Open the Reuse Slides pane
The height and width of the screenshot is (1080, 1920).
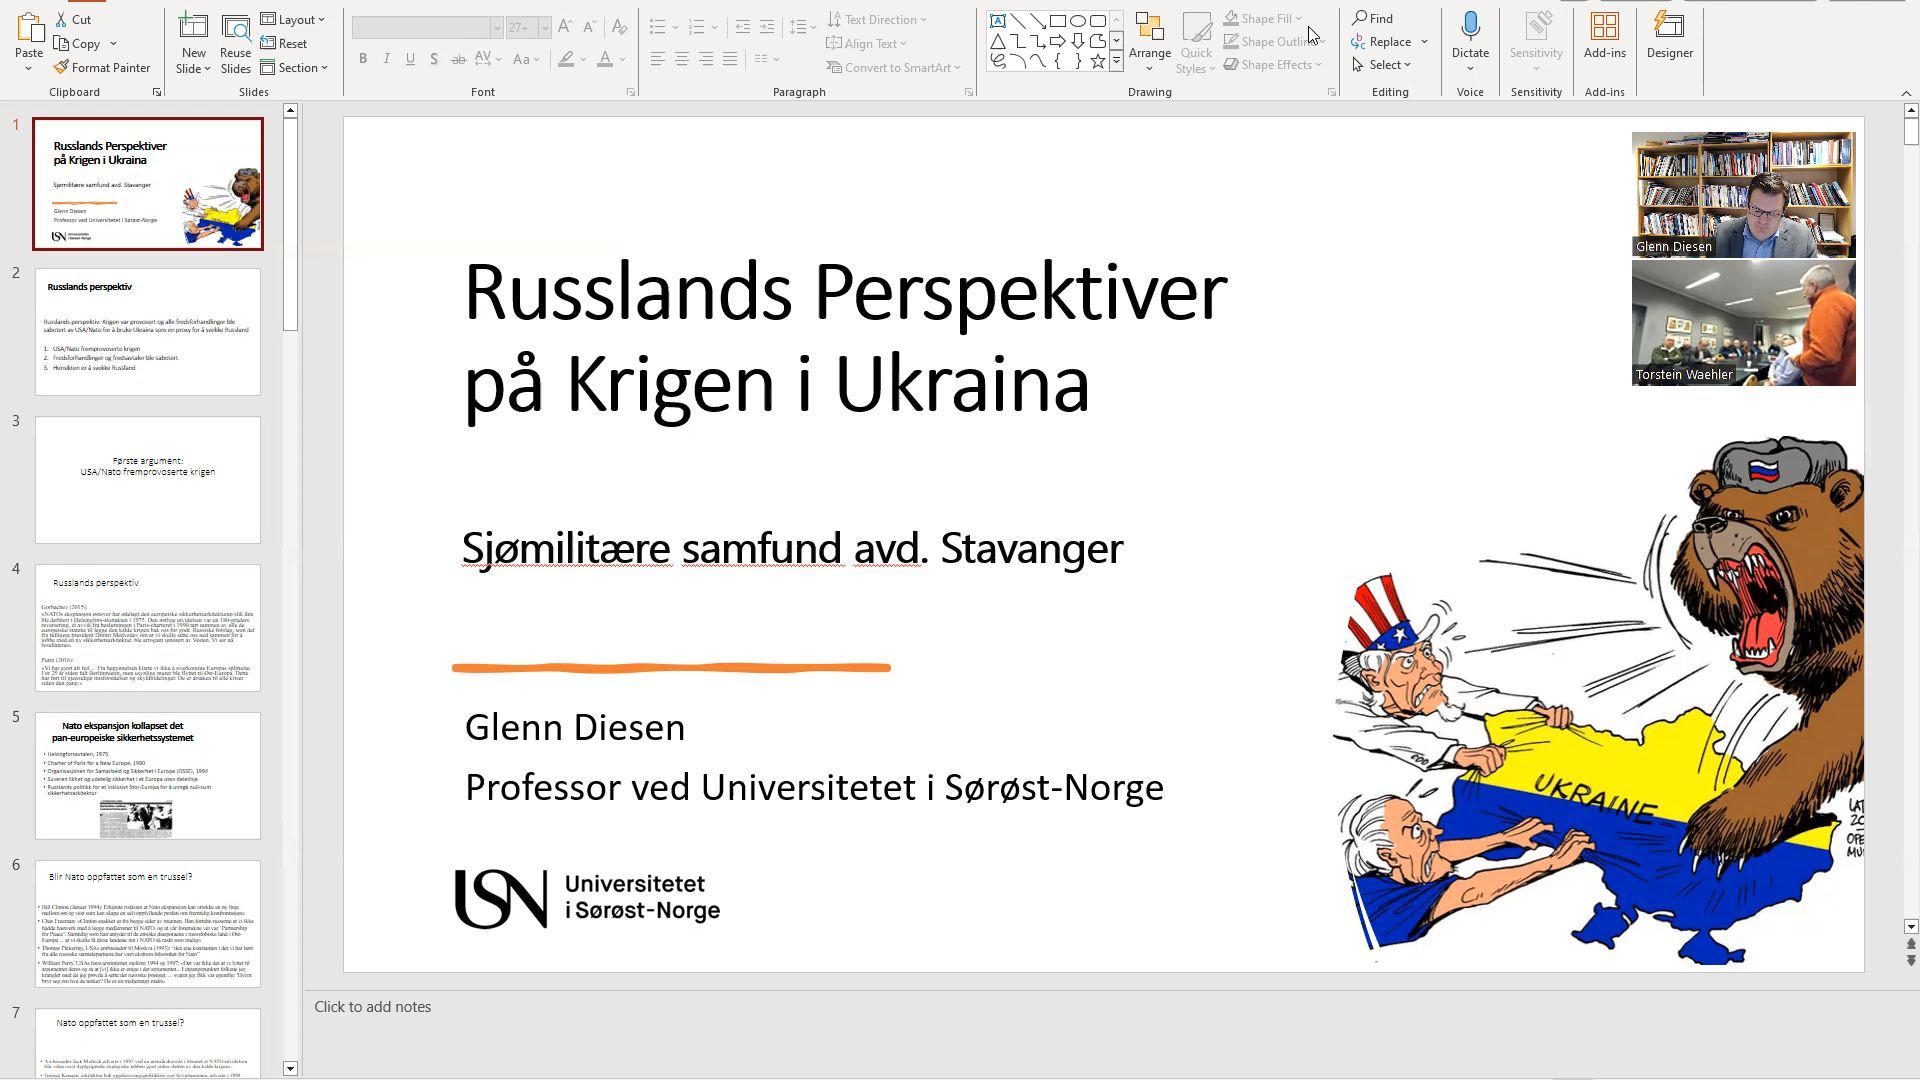[235, 43]
